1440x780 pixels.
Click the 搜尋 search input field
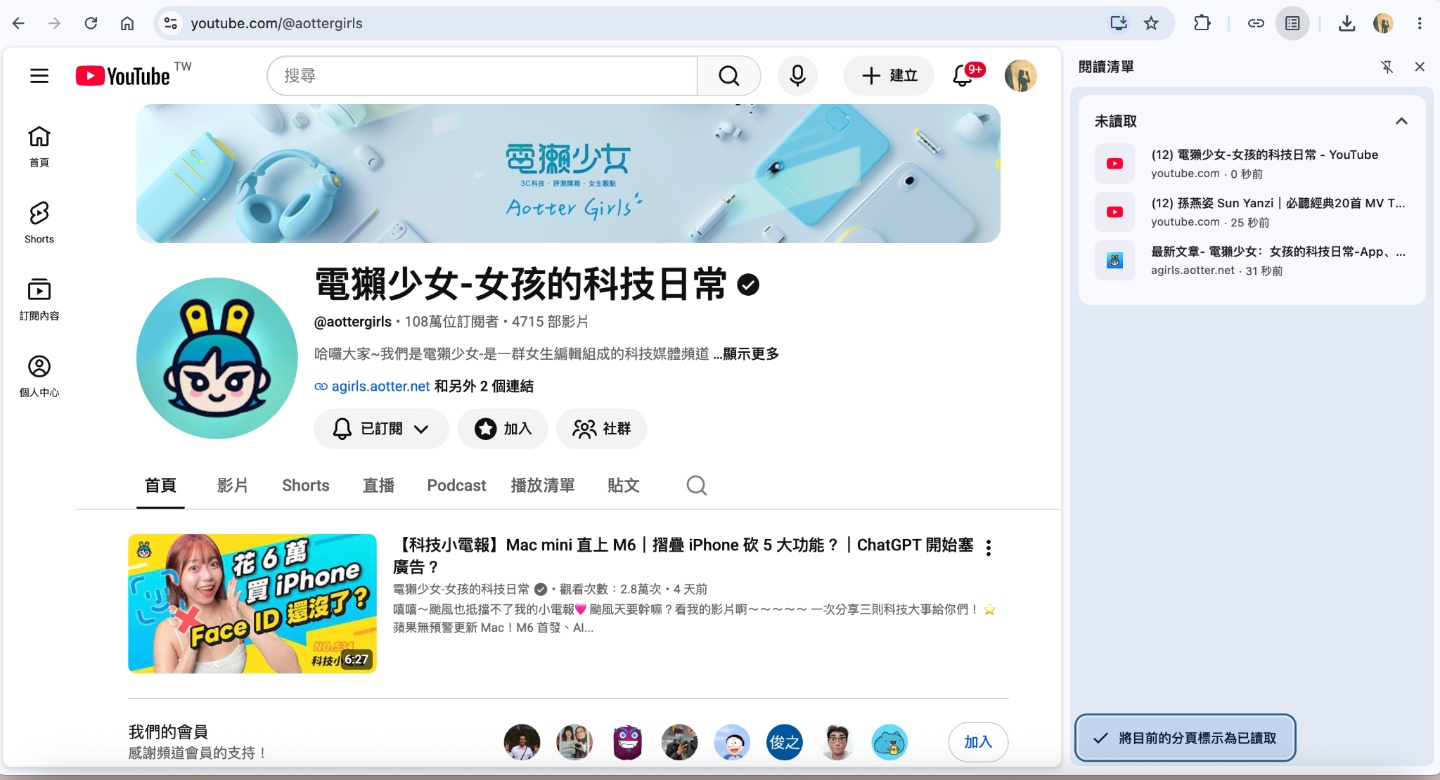(x=482, y=76)
